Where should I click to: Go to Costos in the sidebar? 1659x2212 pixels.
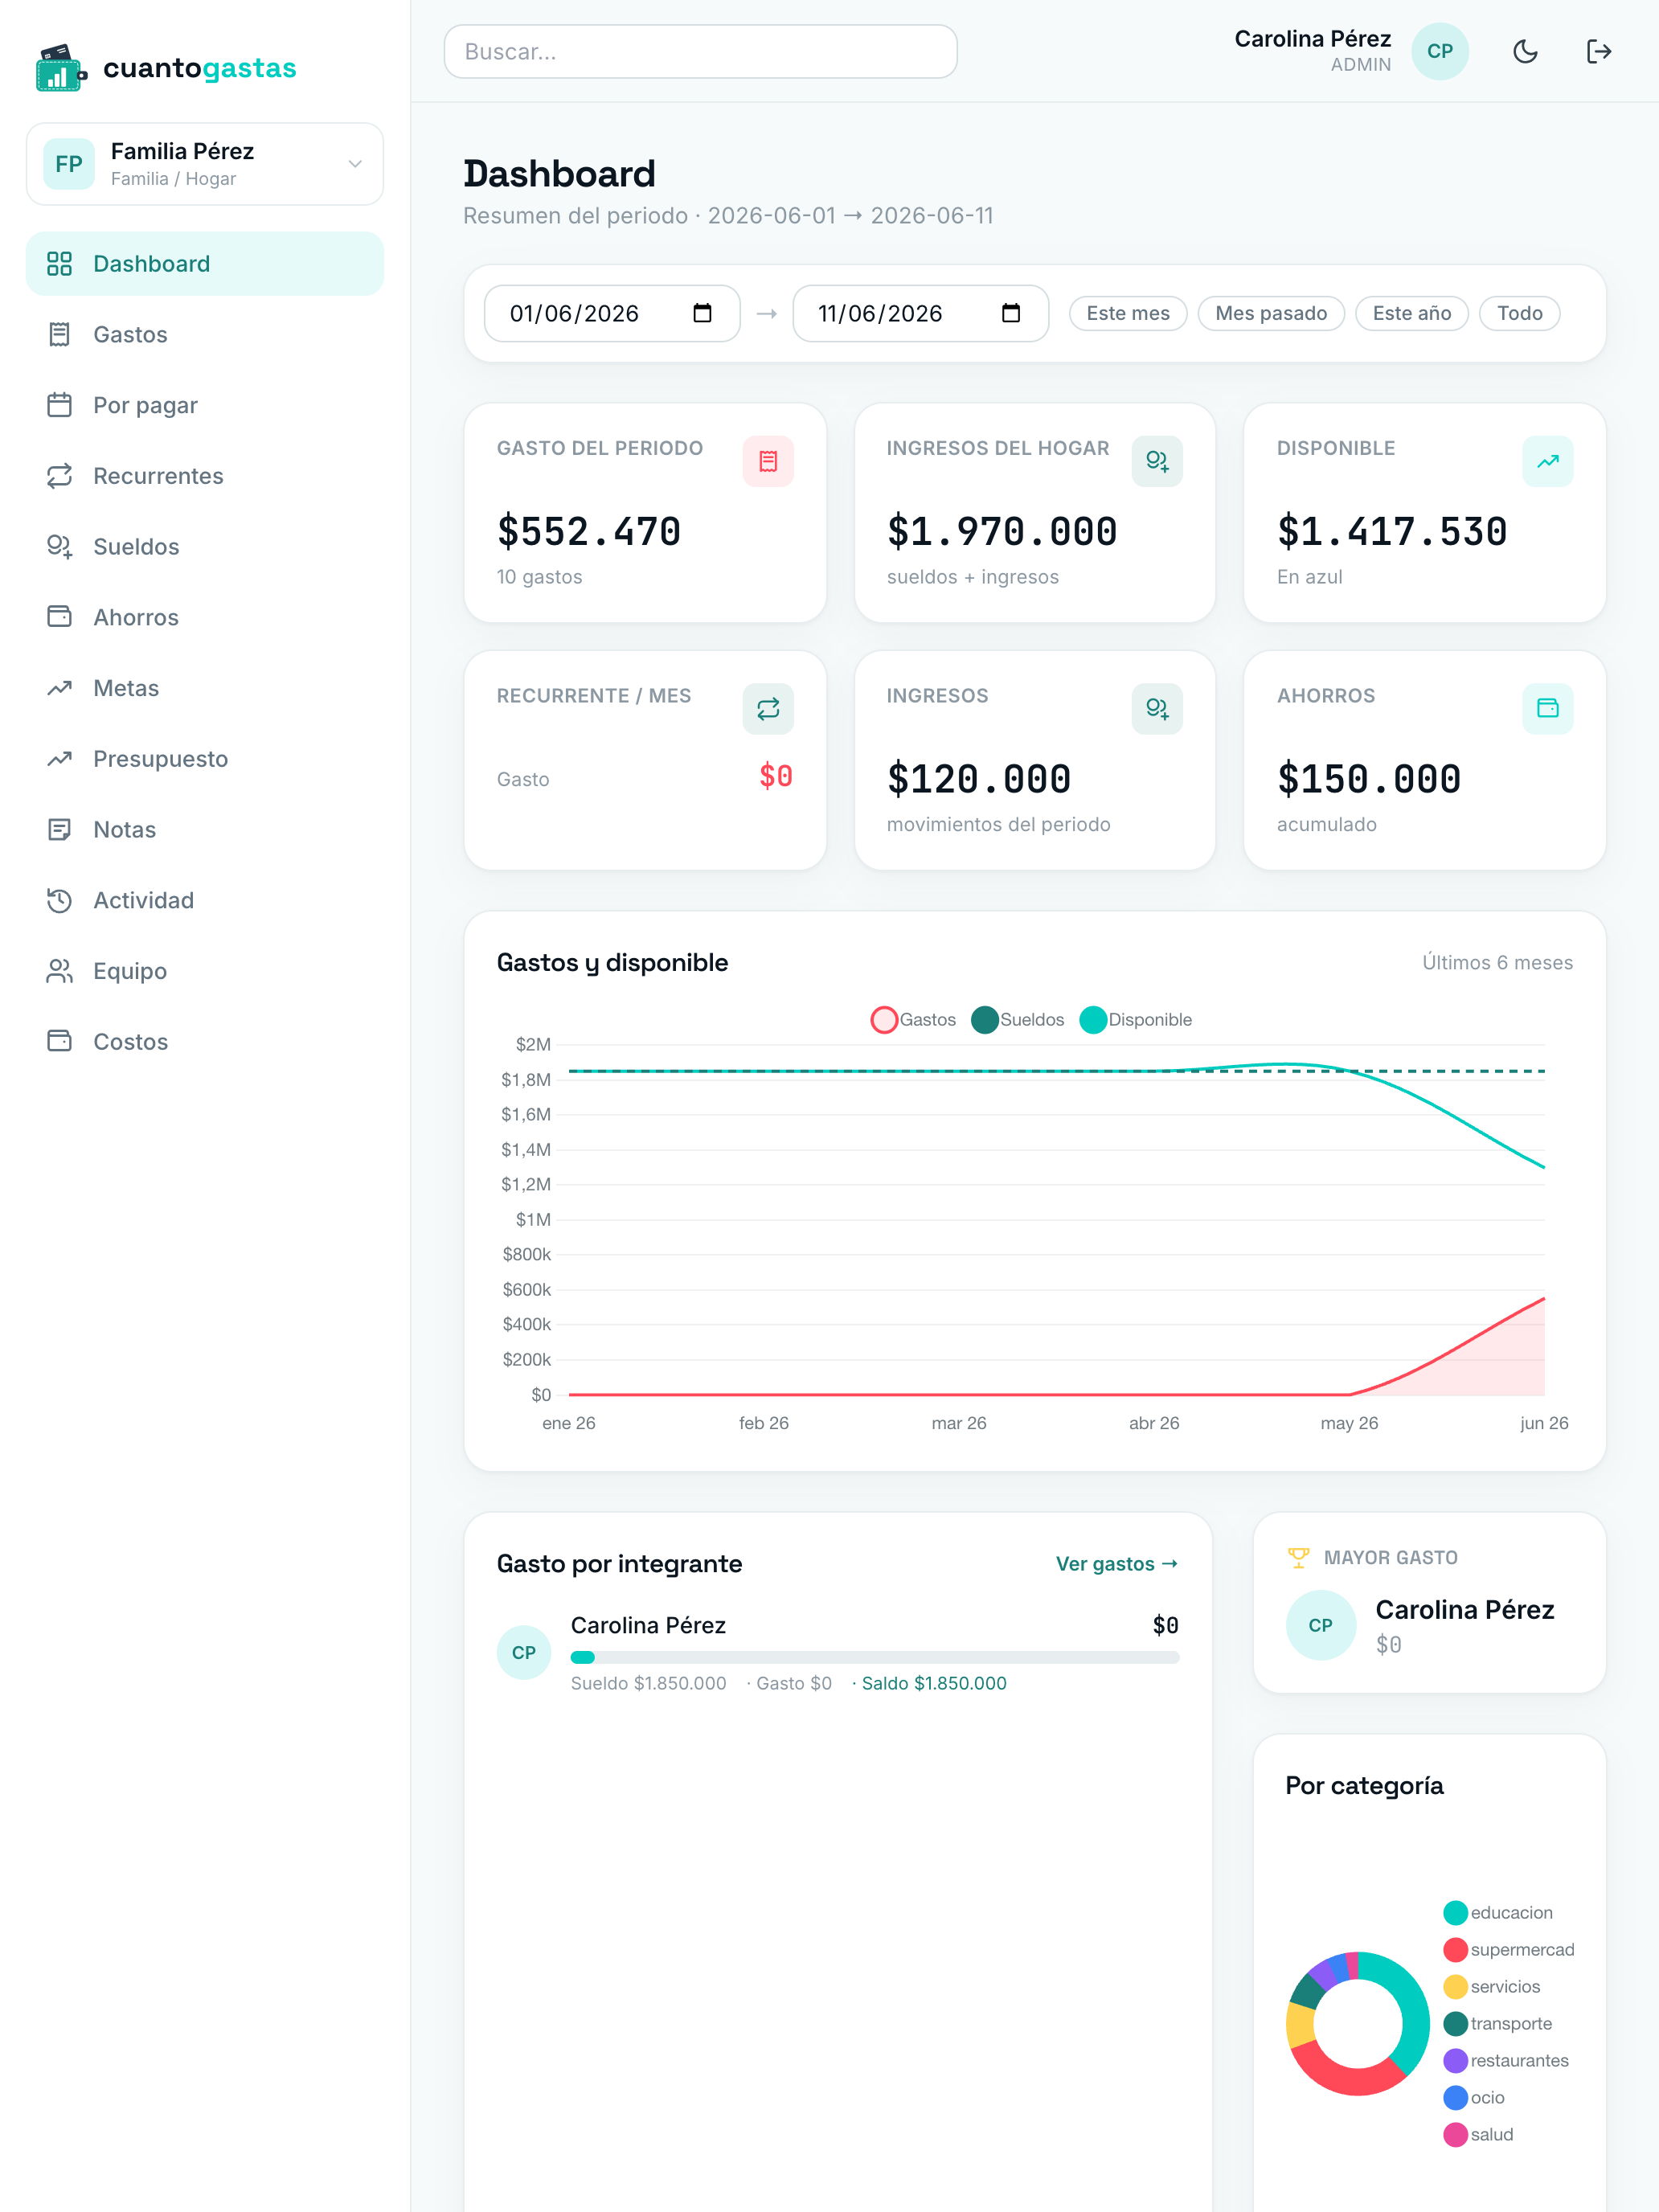click(x=205, y=1041)
